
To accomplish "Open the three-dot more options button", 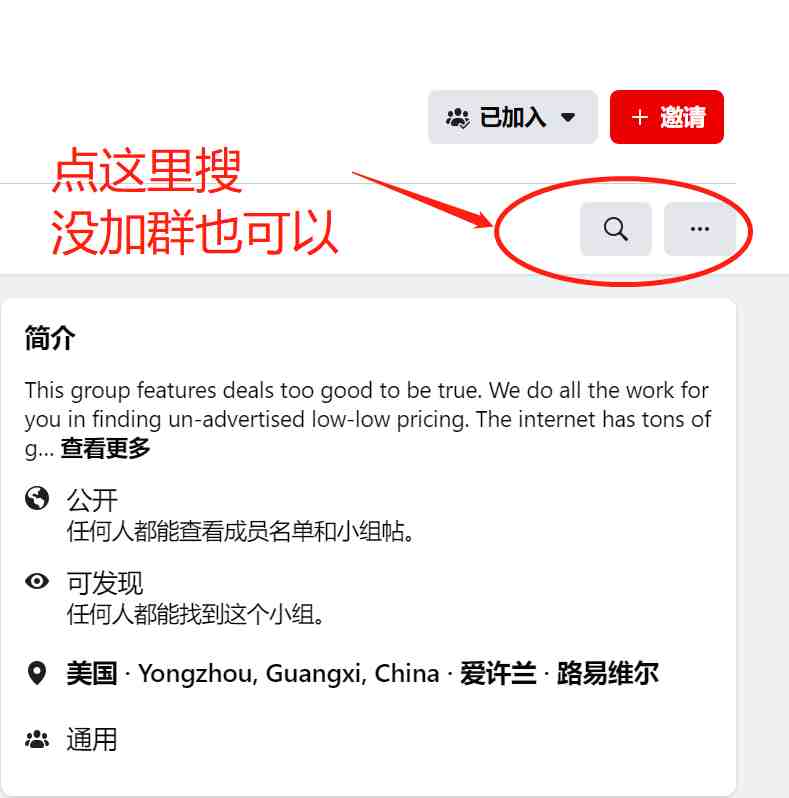I will [x=699, y=229].
